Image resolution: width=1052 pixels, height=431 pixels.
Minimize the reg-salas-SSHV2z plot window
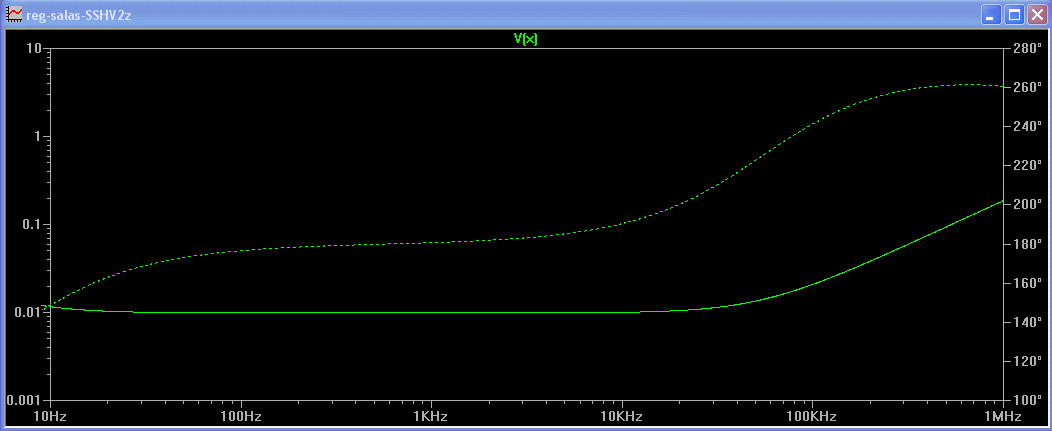(991, 14)
